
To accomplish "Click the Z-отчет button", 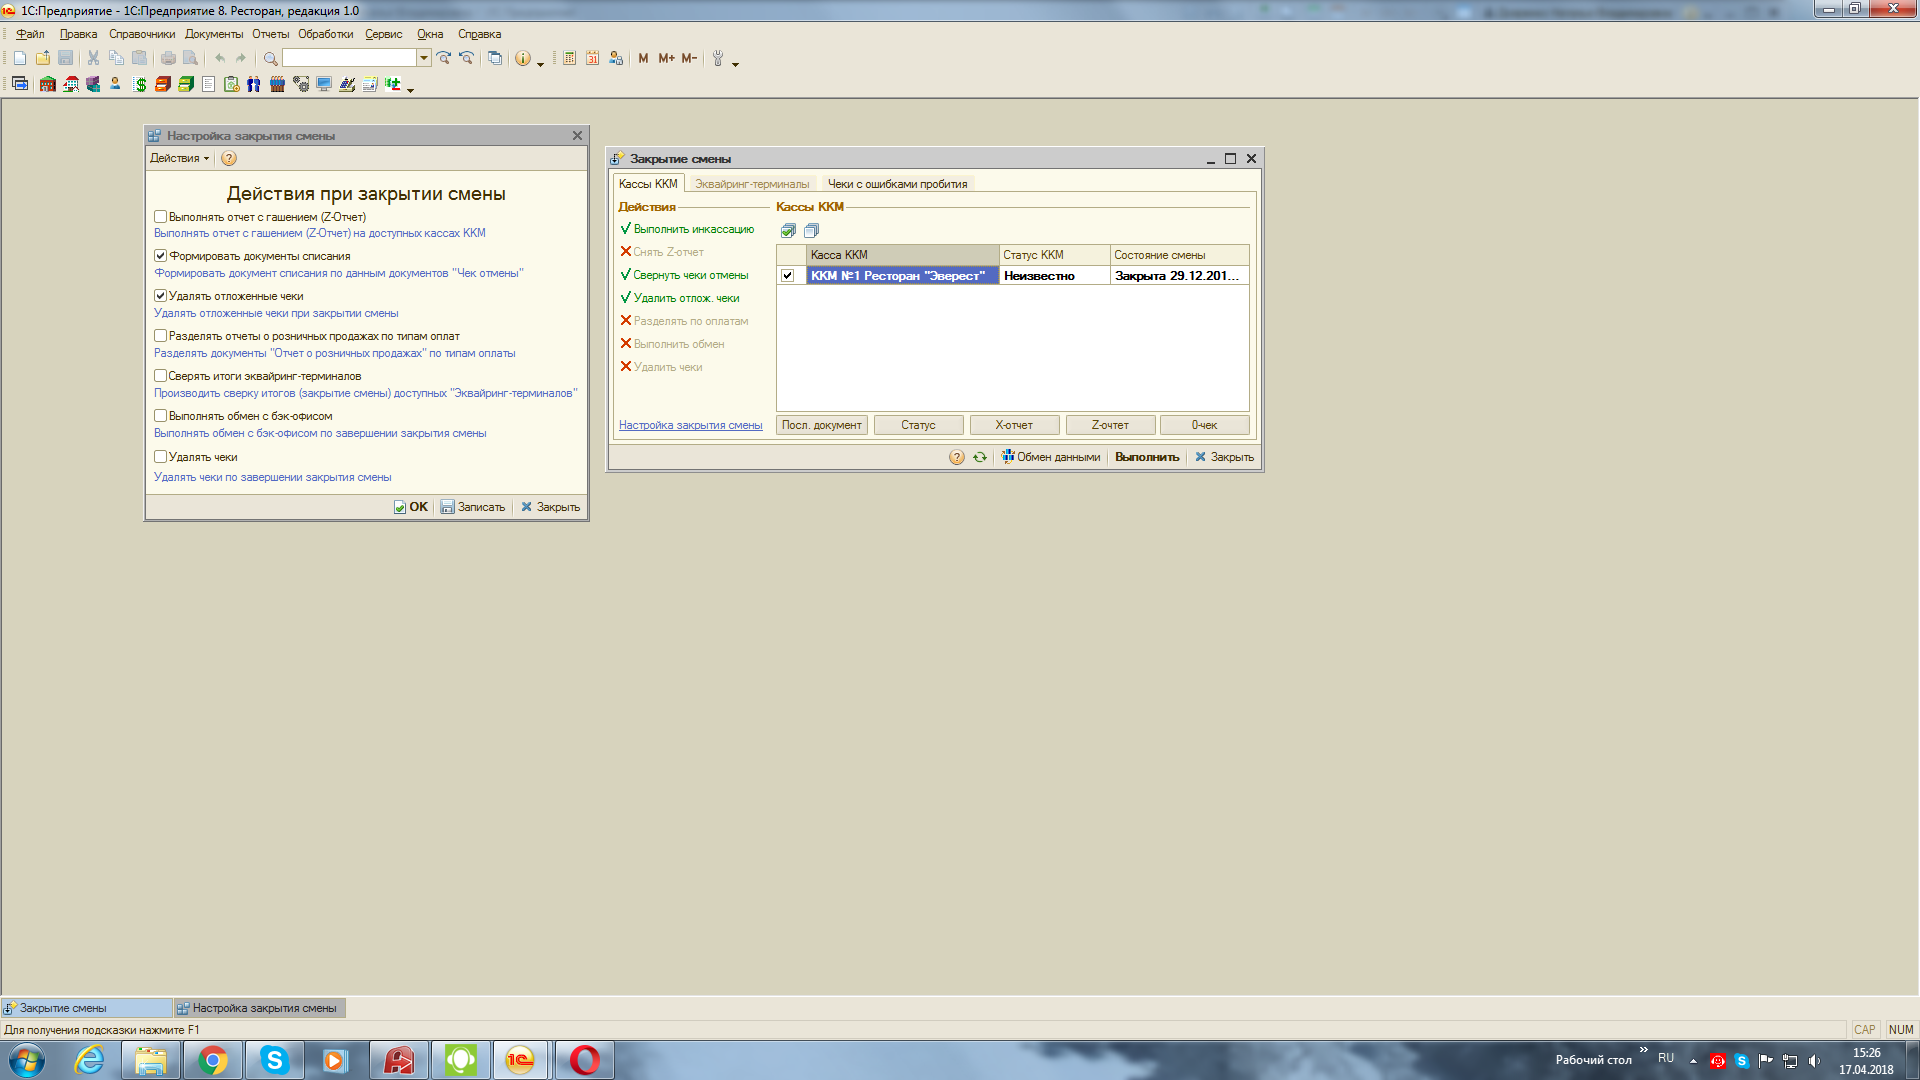I will tap(1110, 425).
